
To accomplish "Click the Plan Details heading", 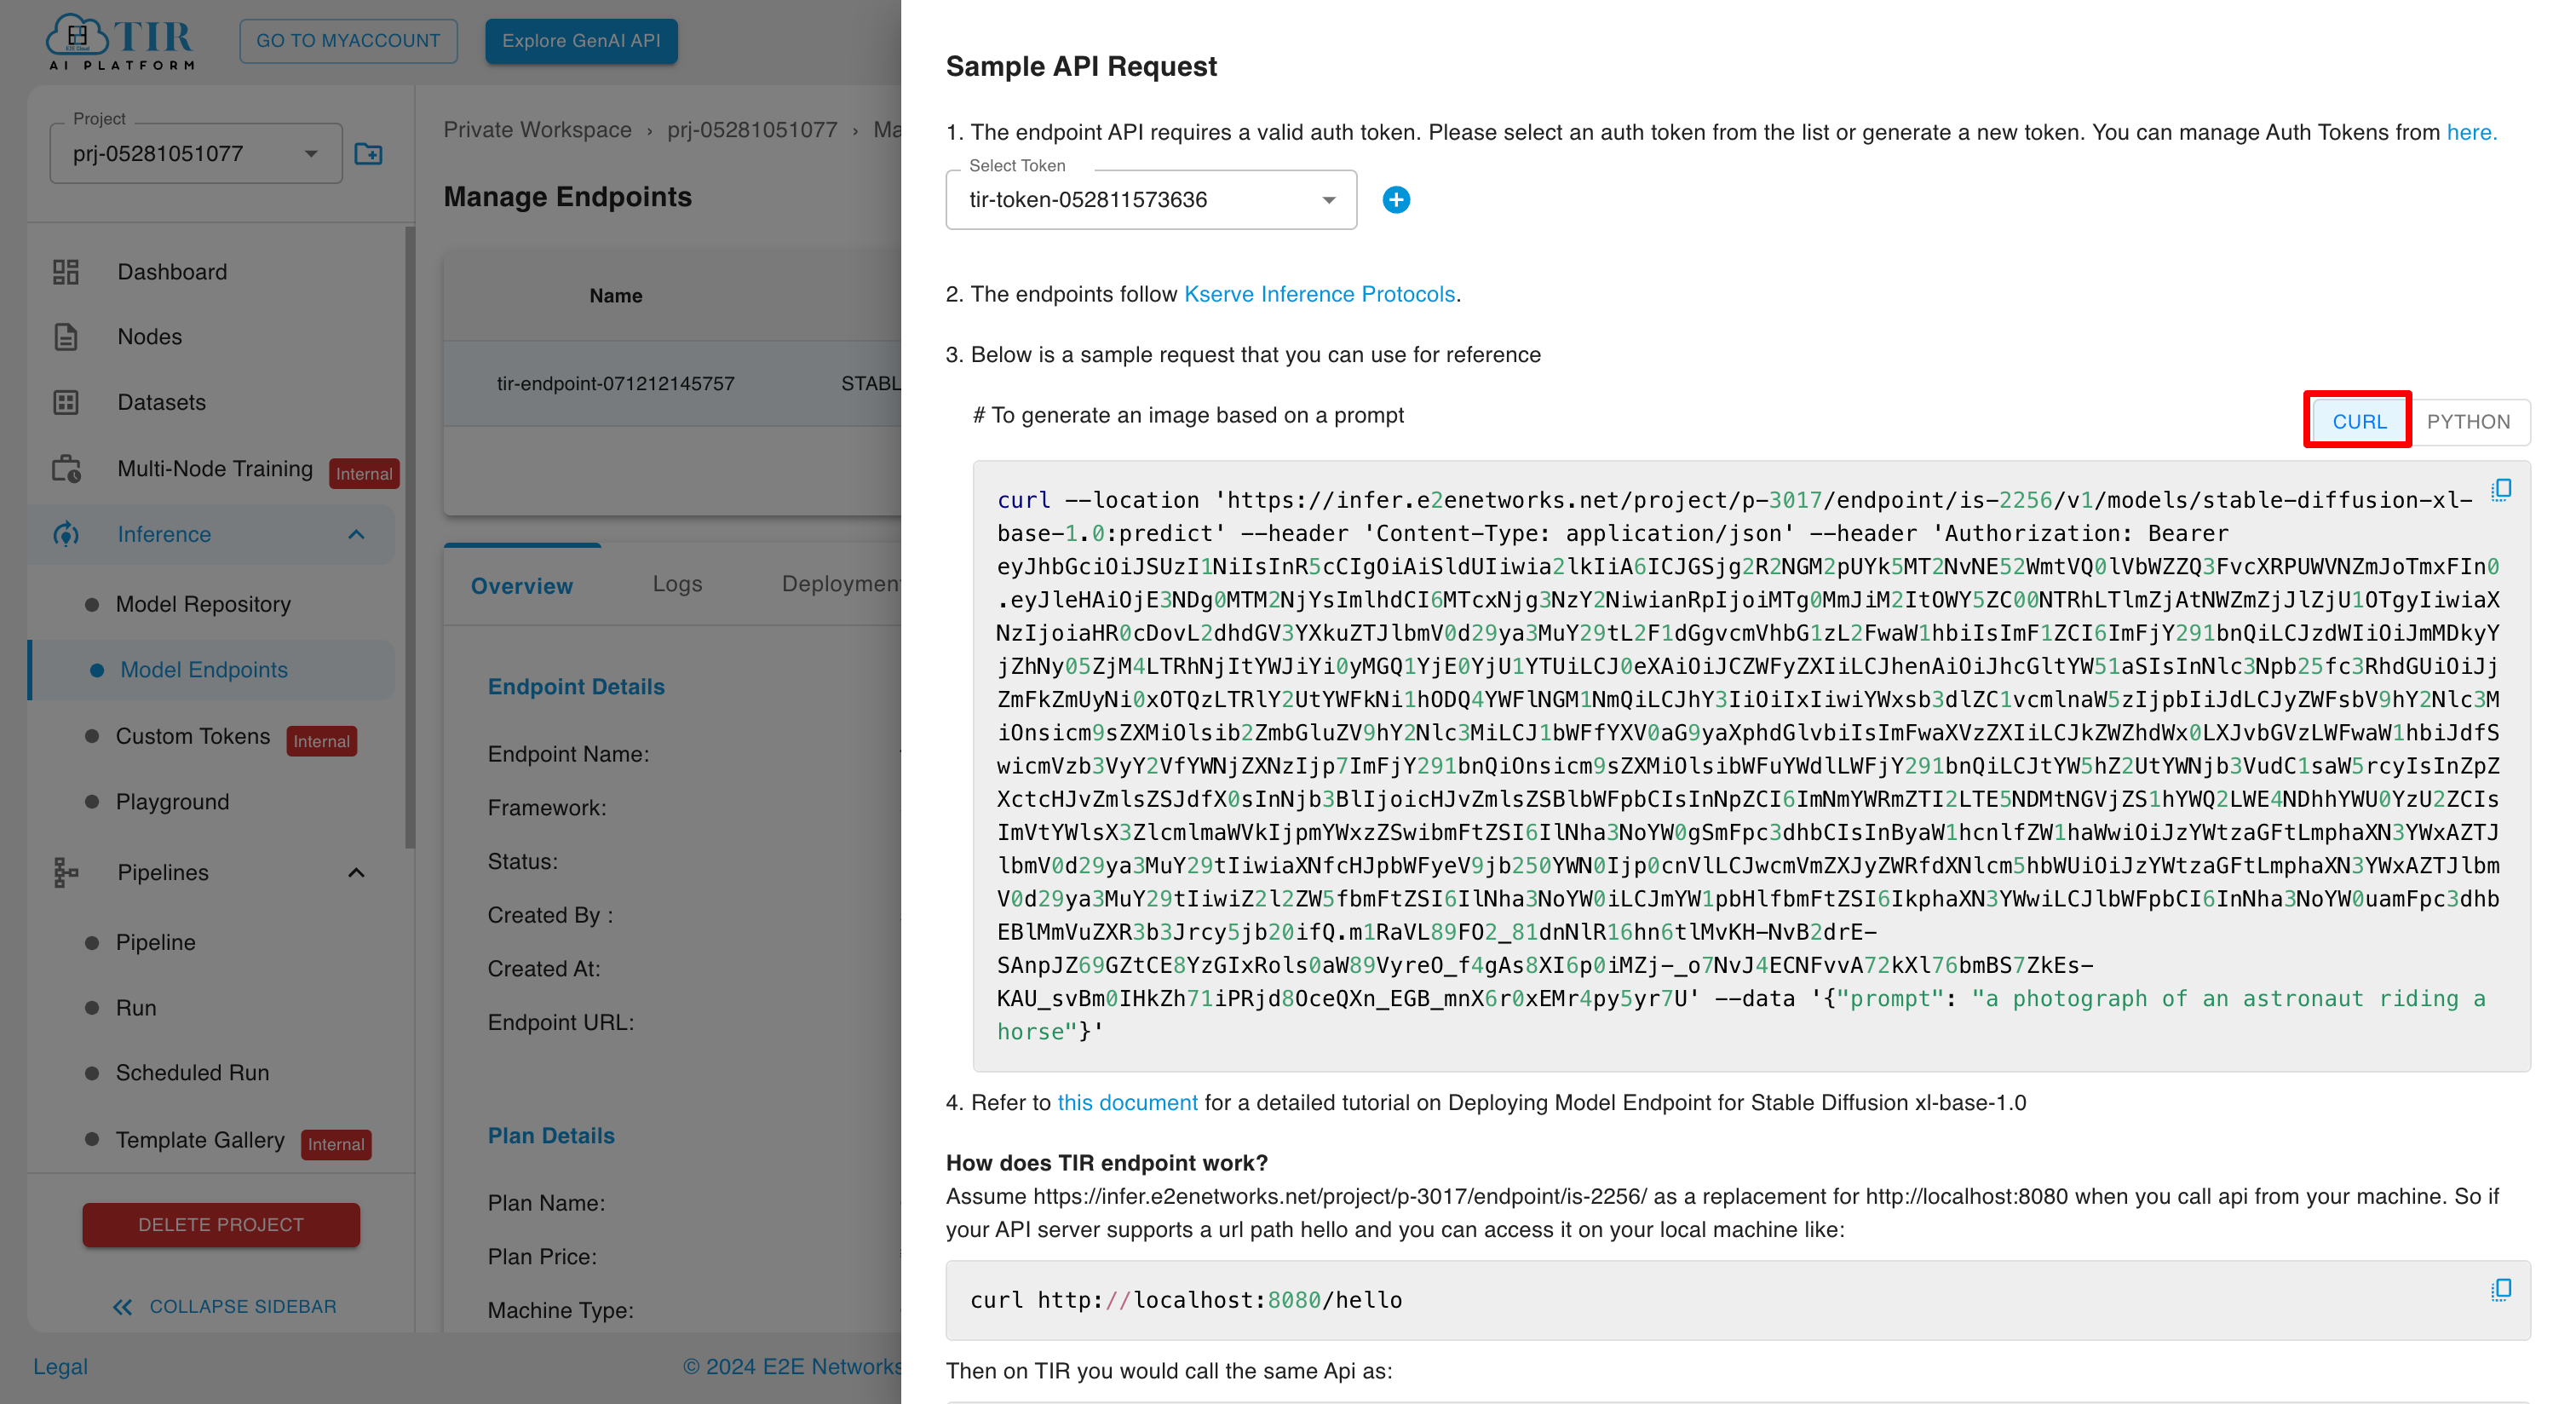I will tap(551, 1136).
